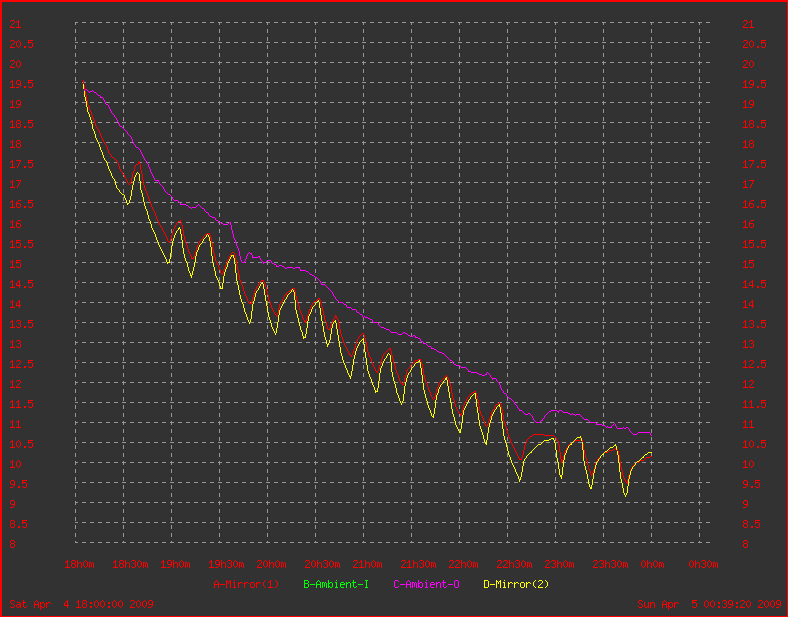This screenshot has width=788, height=617.
Task: Select the 18h30m time axis label
Action: click(130, 564)
